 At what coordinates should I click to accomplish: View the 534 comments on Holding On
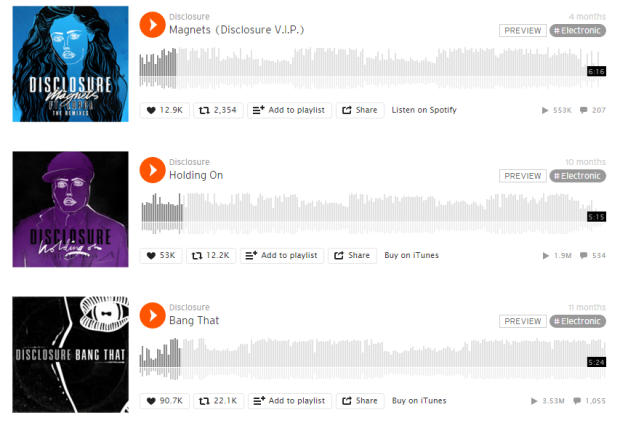point(592,255)
